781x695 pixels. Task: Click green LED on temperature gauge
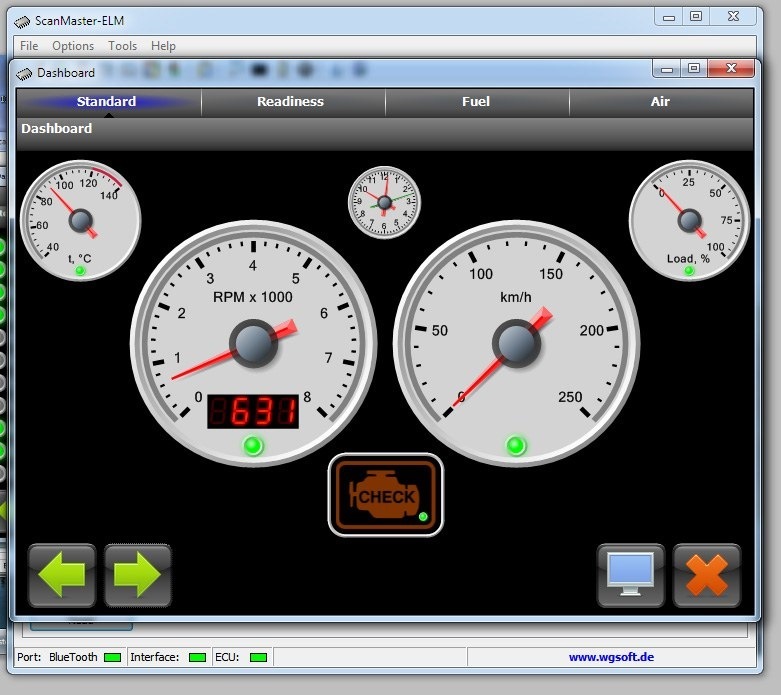click(x=80, y=271)
